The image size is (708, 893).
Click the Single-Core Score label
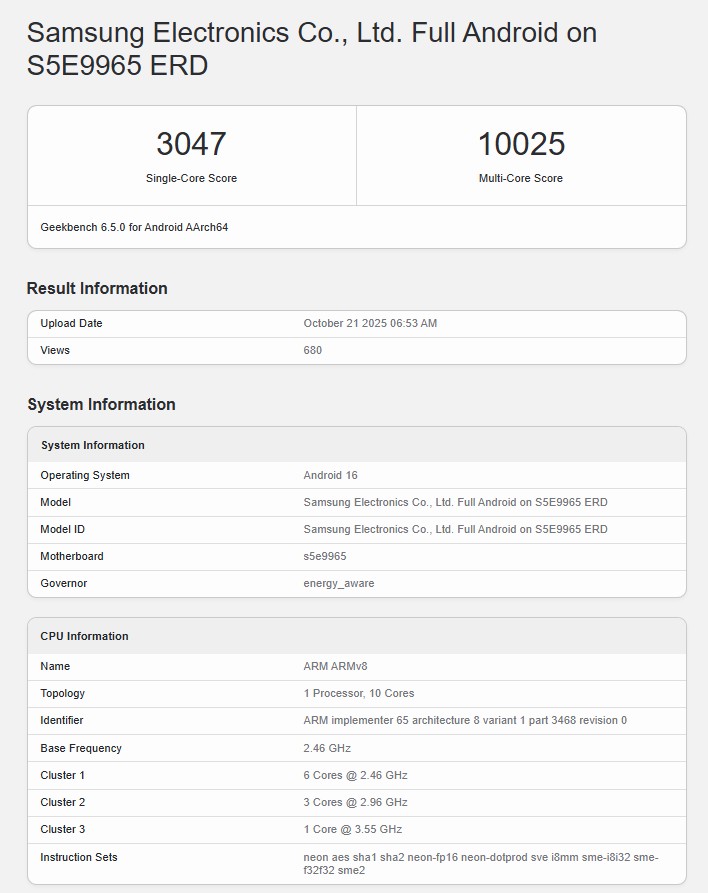(191, 178)
